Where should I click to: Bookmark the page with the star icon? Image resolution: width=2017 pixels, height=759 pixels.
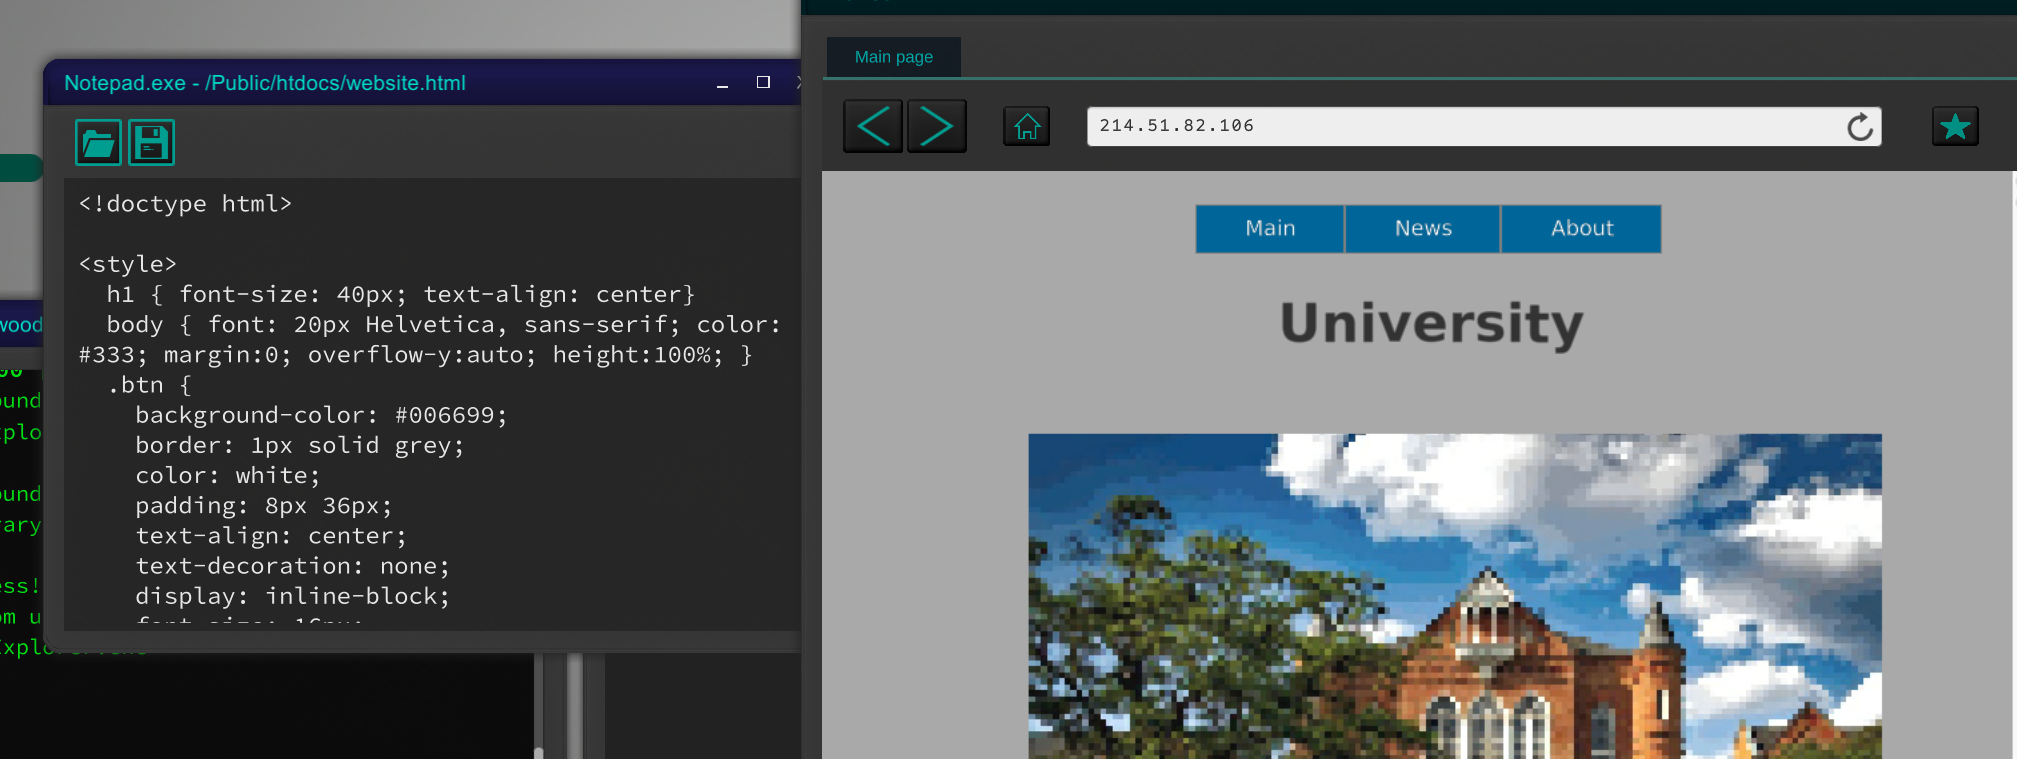(1954, 127)
